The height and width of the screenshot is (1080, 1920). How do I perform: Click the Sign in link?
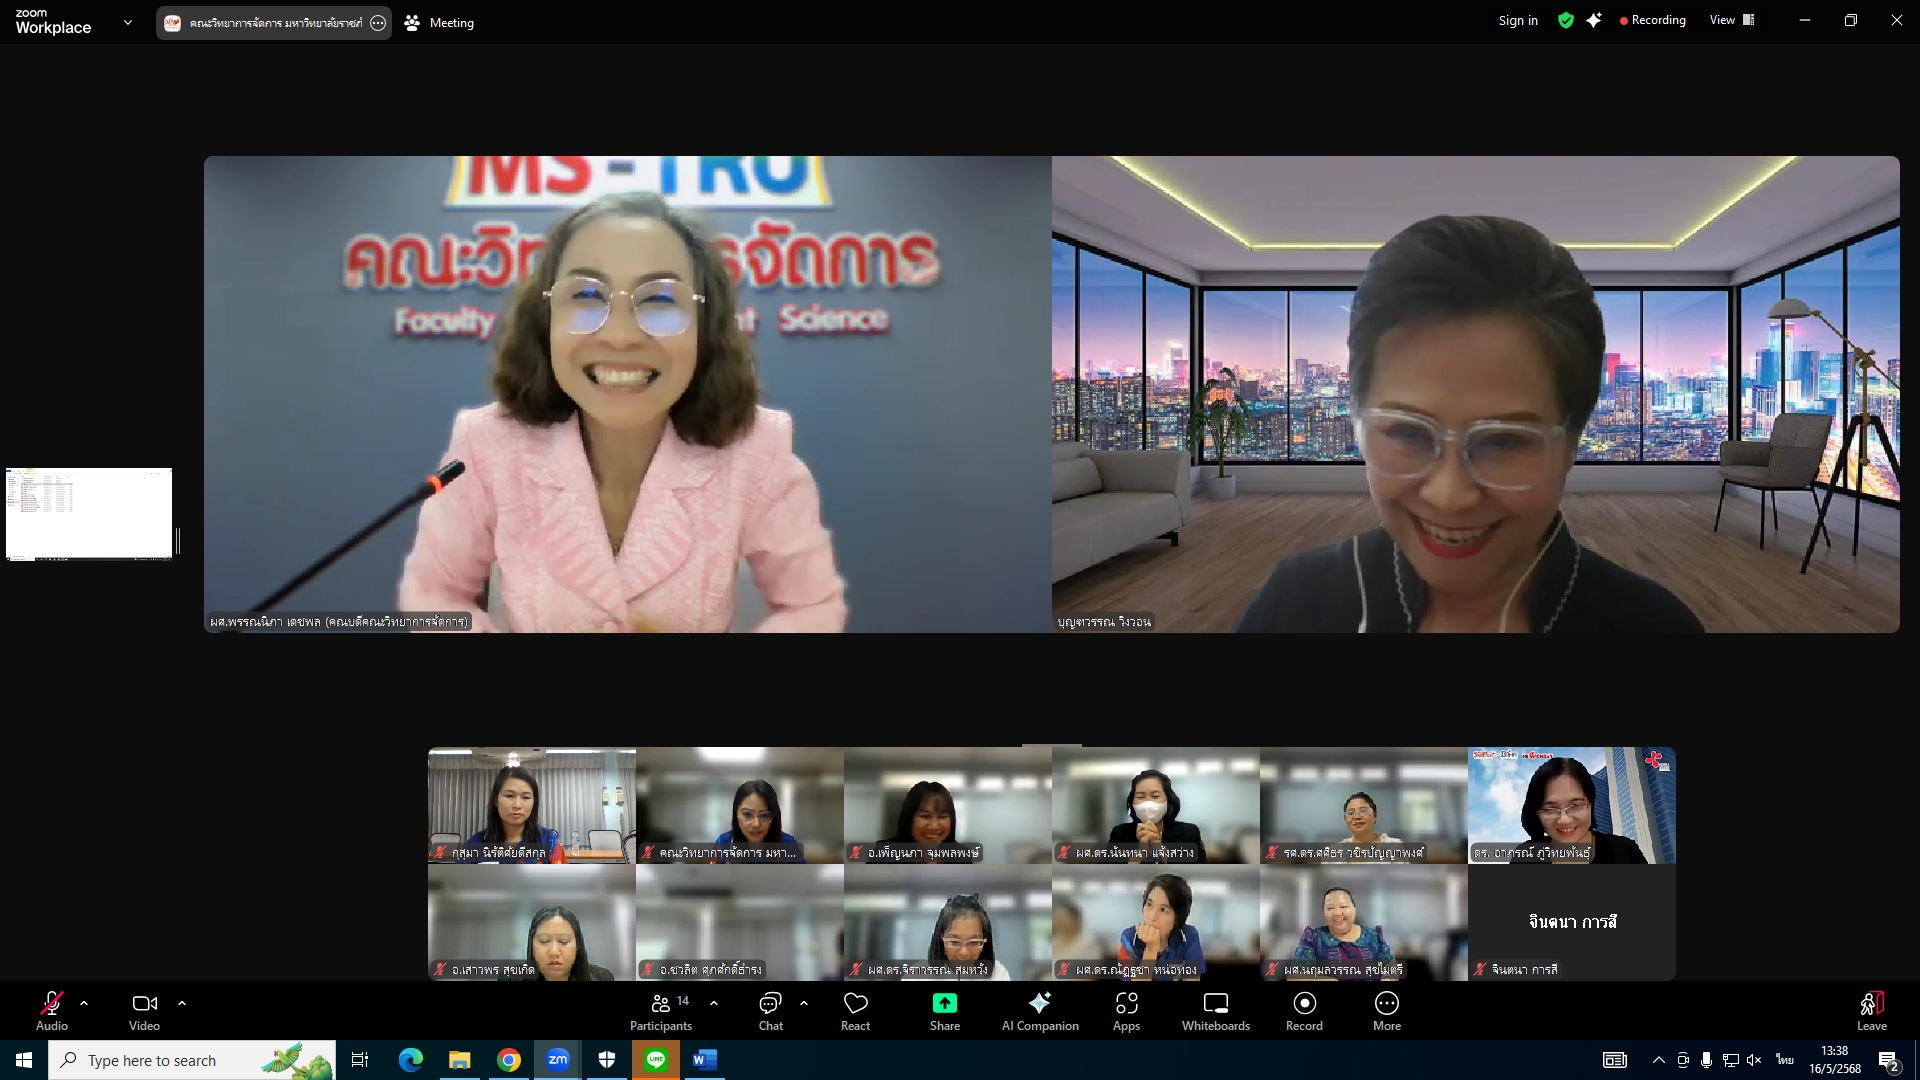click(x=1517, y=20)
